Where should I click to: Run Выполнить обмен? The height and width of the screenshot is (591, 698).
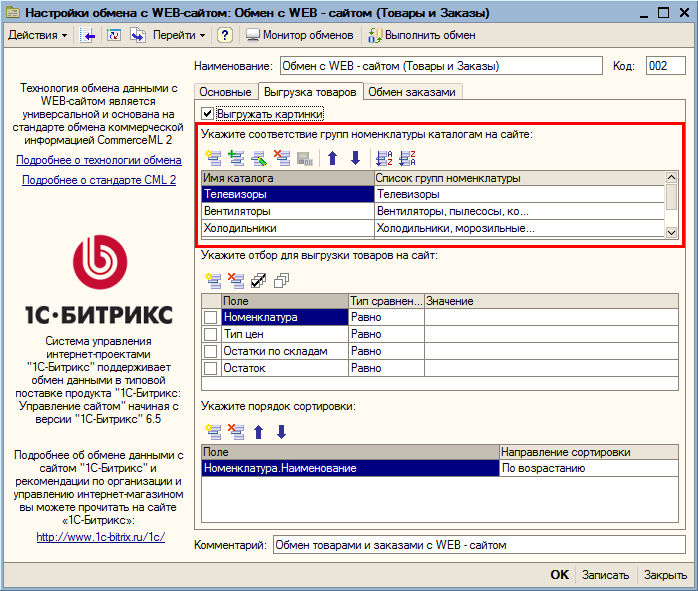(x=422, y=35)
